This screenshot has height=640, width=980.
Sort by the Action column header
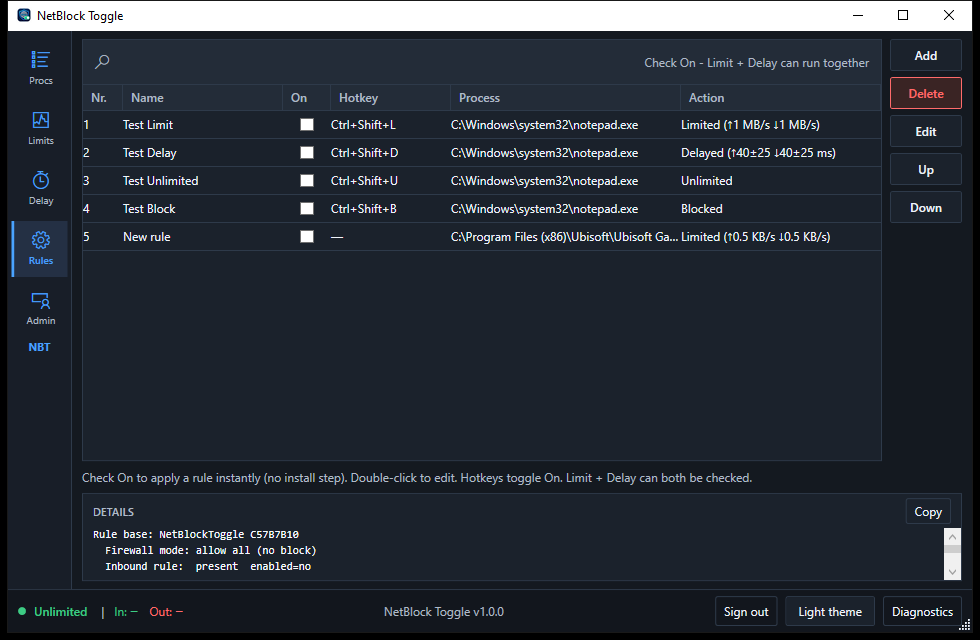pos(781,98)
